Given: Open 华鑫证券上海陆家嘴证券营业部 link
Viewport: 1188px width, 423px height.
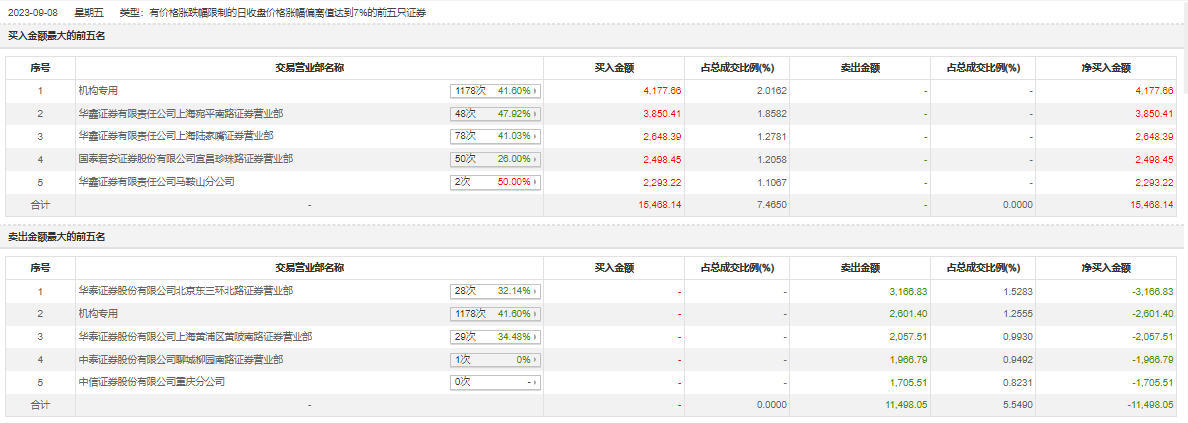Looking at the screenshot, I should point(176,136).
